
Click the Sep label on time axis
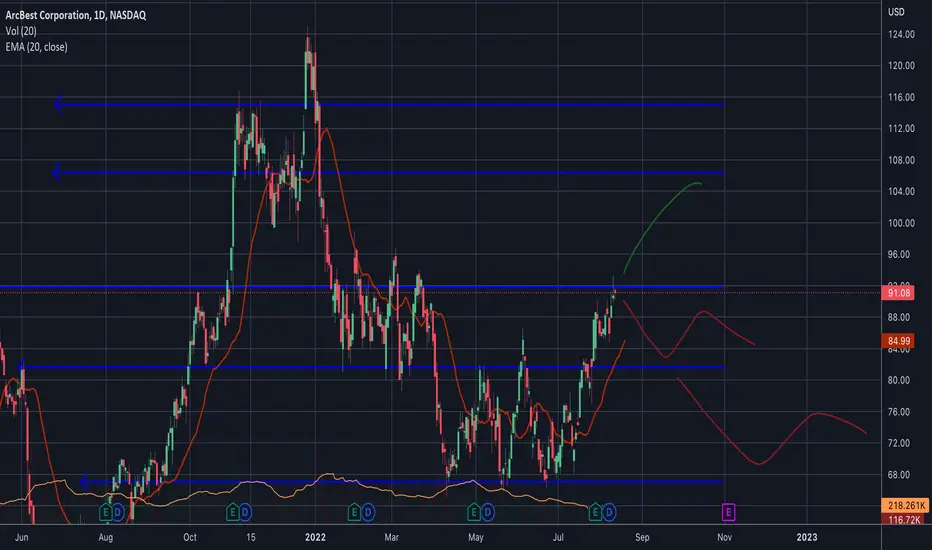point(642,538)
